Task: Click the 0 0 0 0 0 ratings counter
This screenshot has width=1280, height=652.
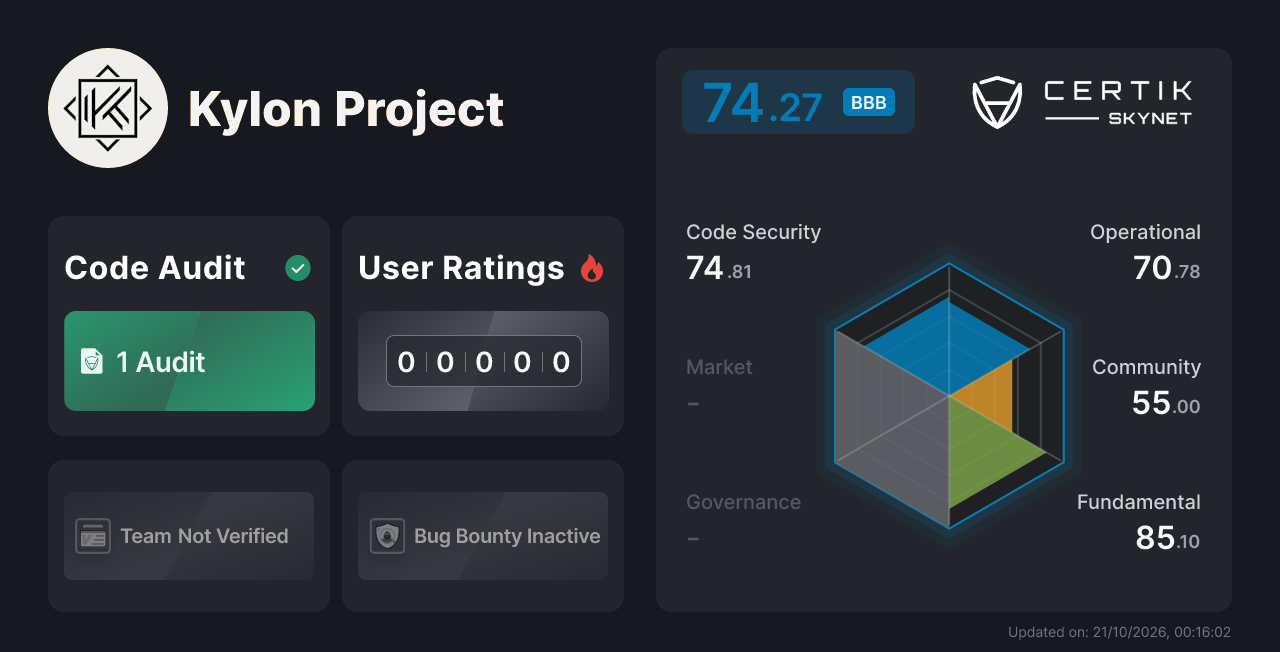Action: point(484,361)
